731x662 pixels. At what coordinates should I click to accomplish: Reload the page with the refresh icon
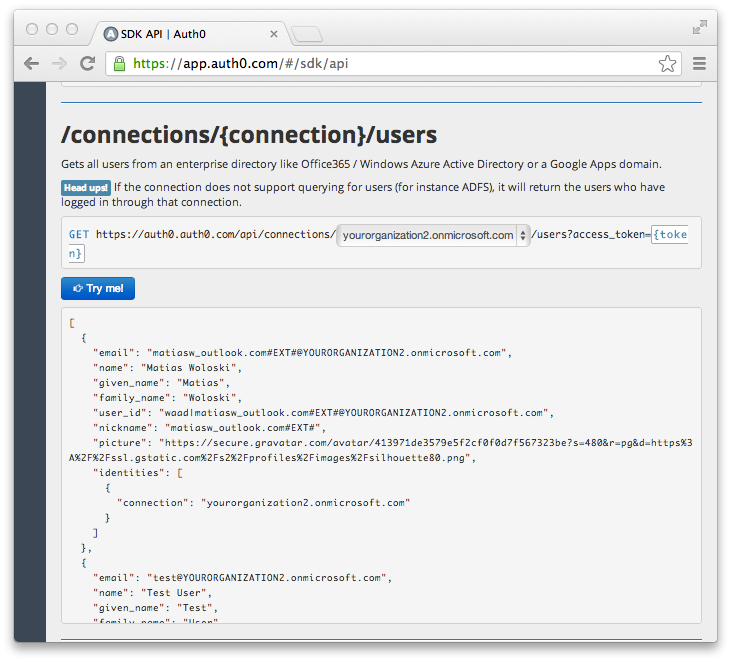pyautogui.click(x=88, y=63)
